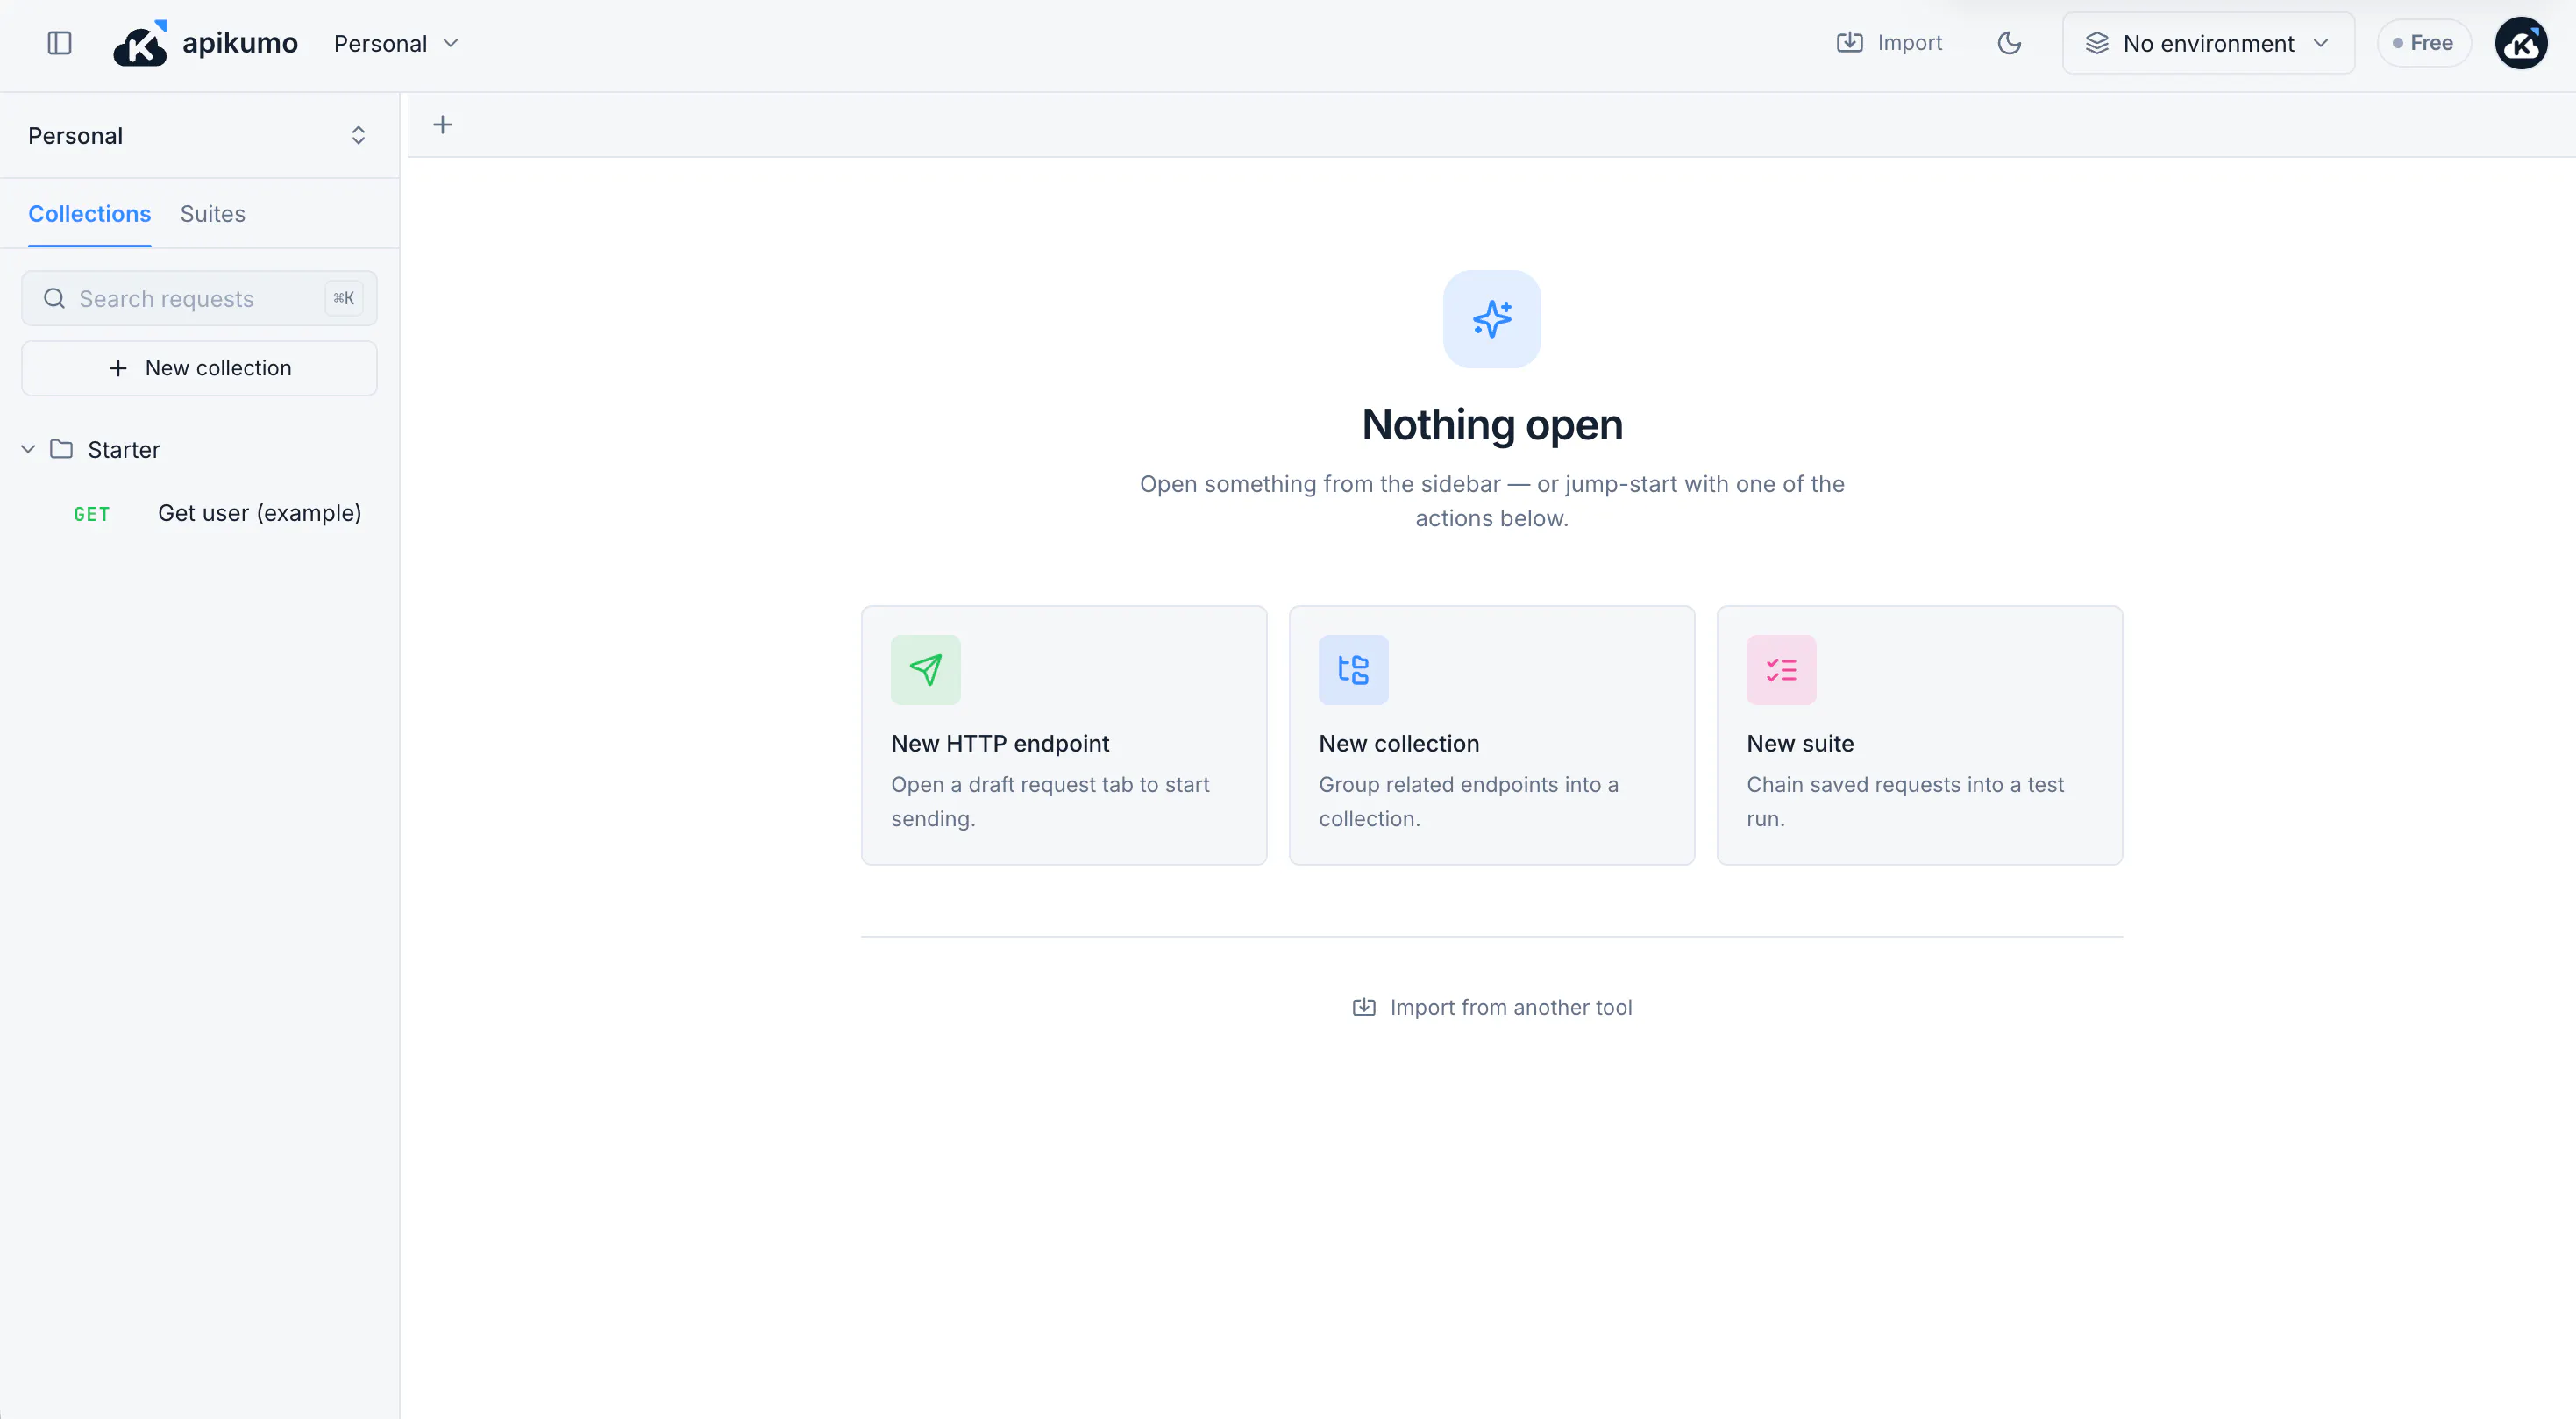Switch to the Suites tab

pyautogui.click(x=213, y=214)
